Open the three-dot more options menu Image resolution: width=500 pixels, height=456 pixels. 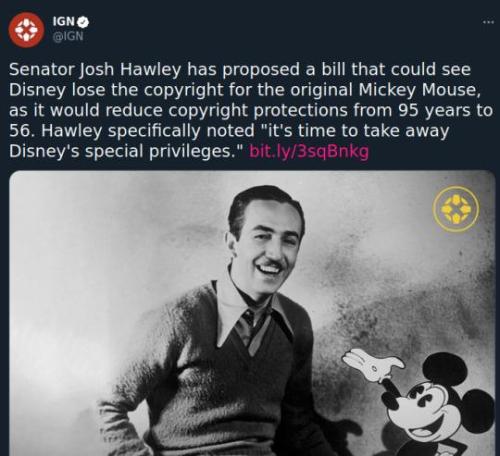tap(488, 22)
